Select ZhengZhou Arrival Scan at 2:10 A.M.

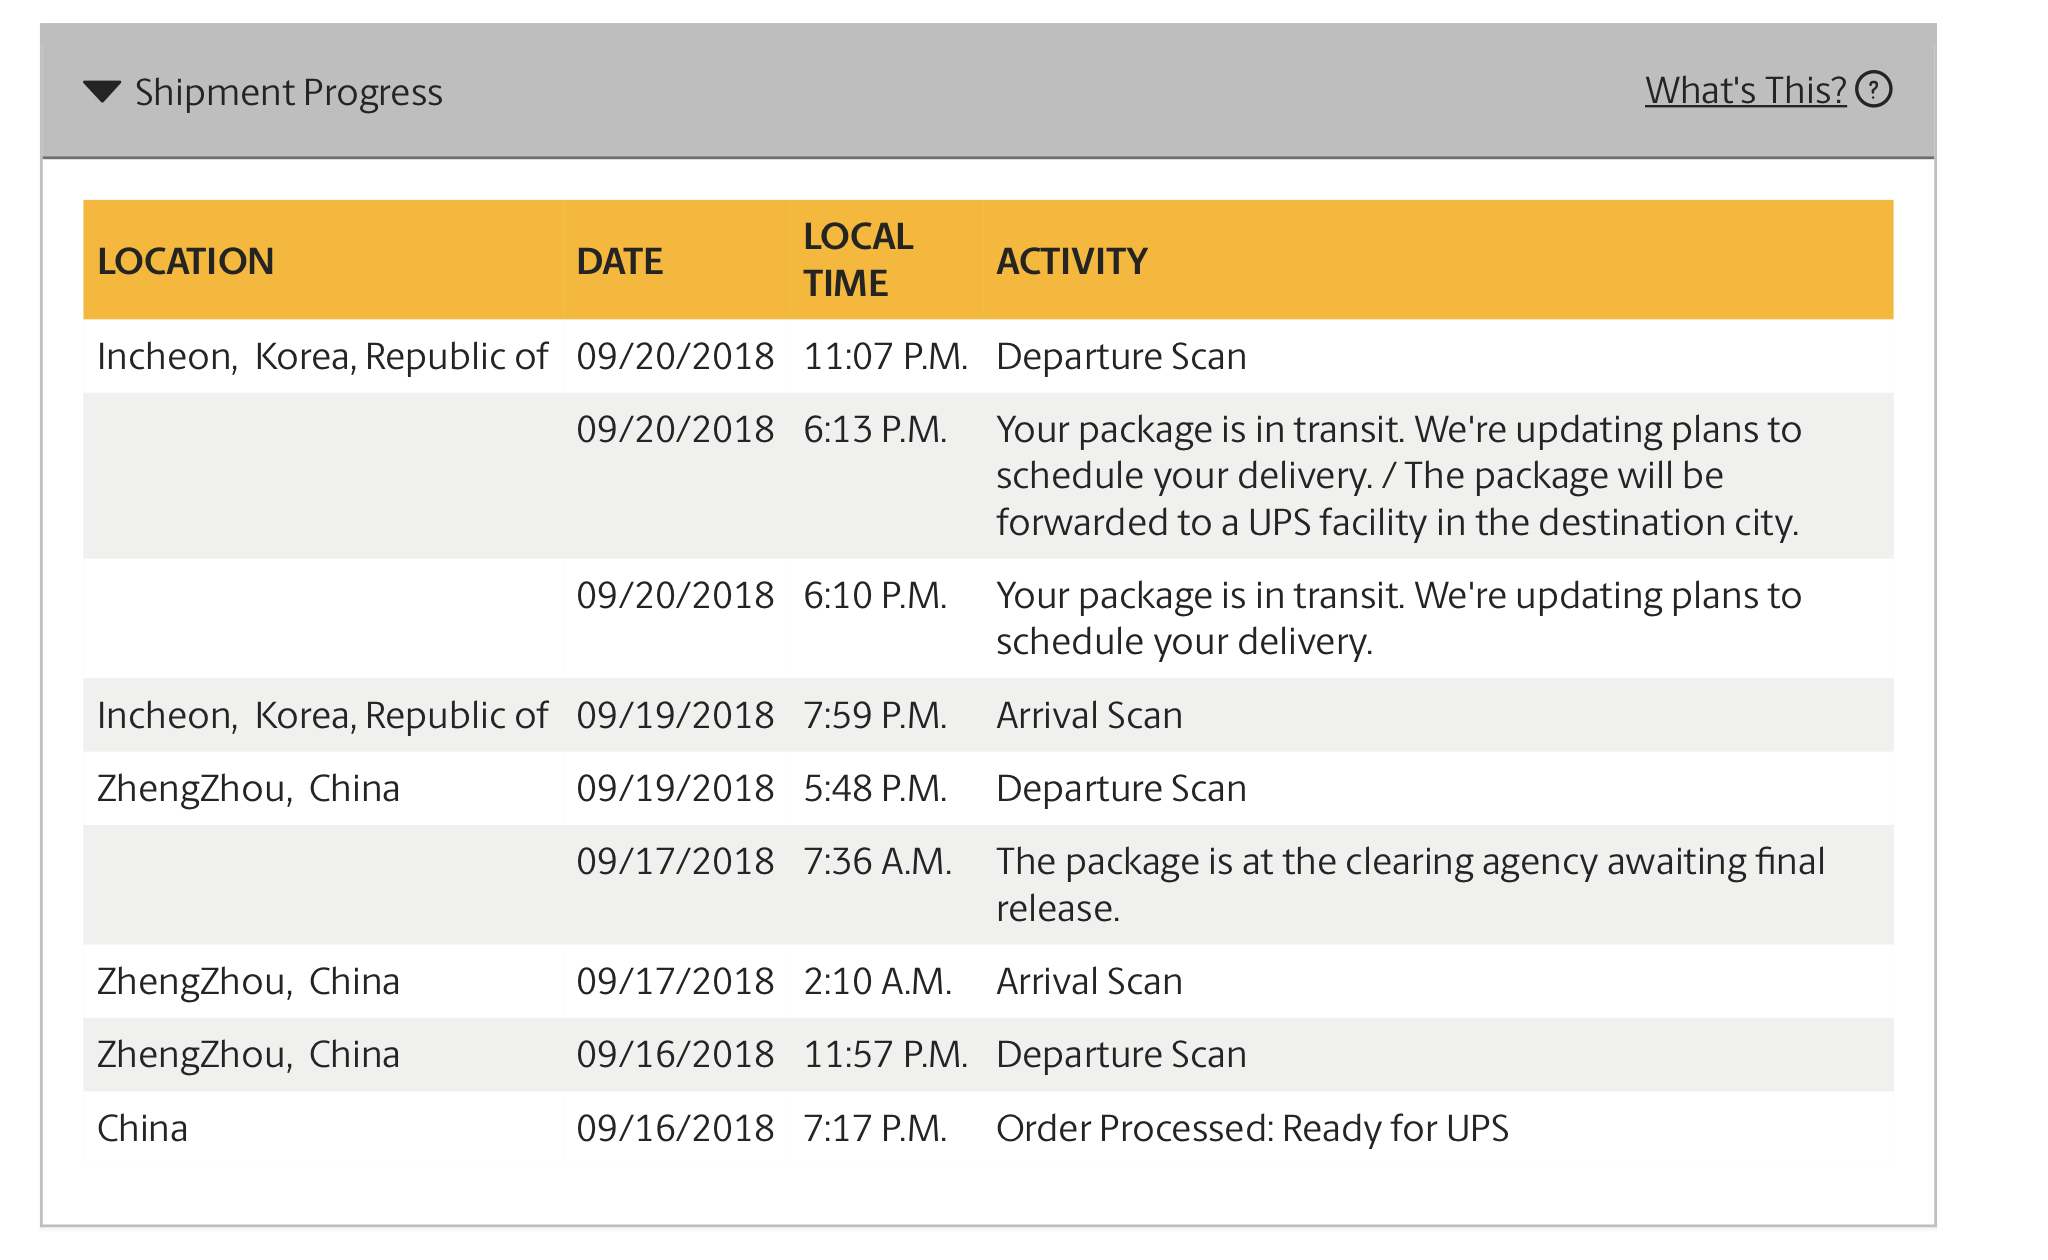(988, 981)
